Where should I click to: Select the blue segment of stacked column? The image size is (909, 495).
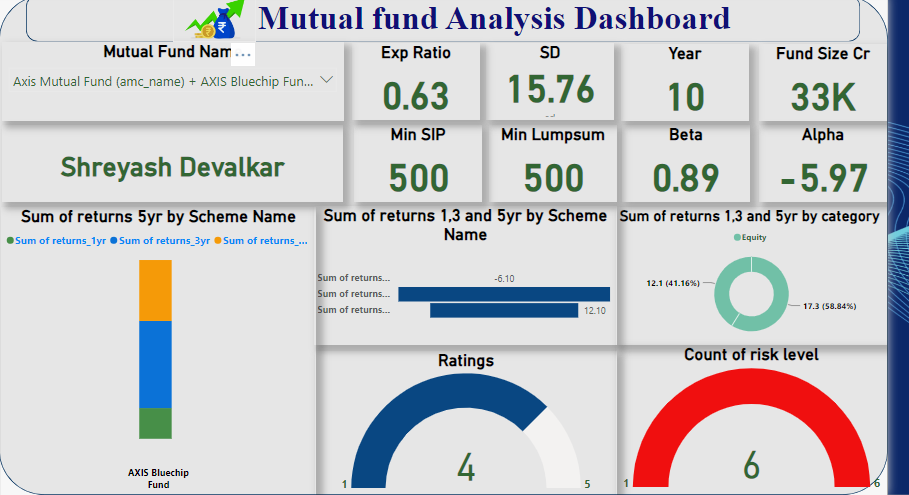[155, 364]
